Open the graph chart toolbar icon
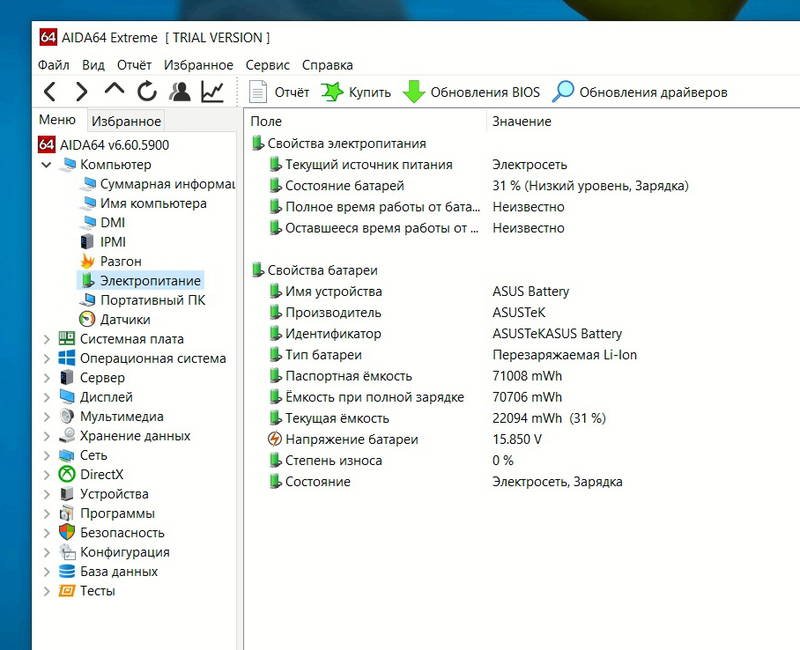This screenshot has height=650, width=800. point(212,92)
